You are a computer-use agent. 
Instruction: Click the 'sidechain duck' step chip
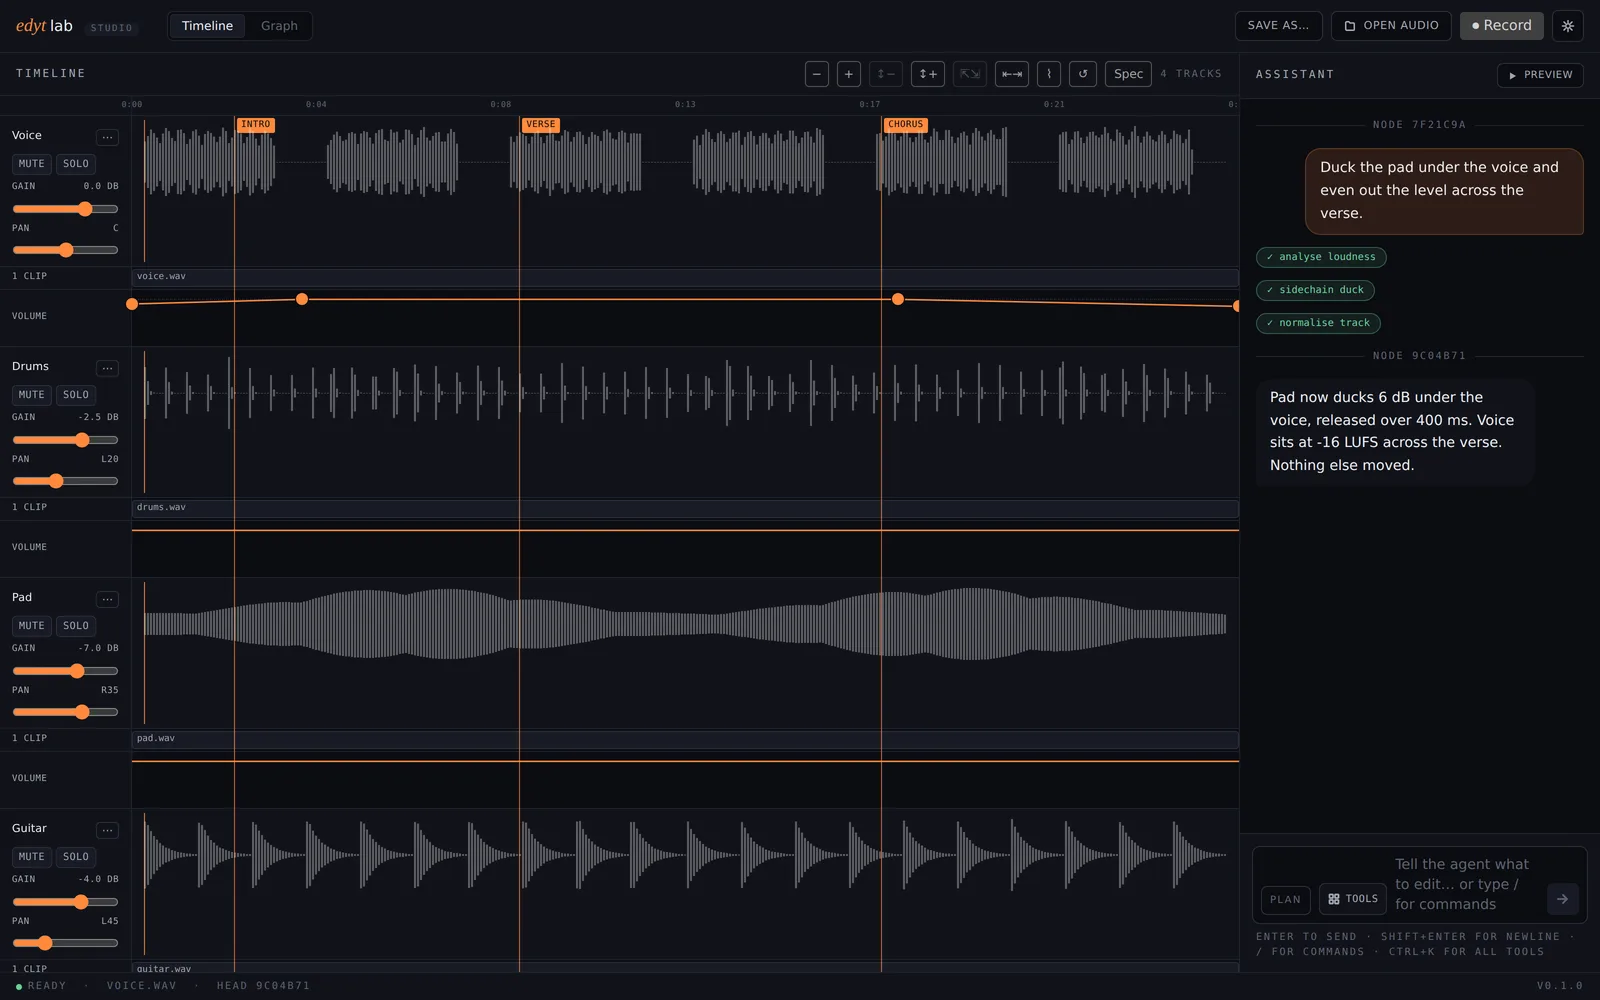click(1315, 290)
